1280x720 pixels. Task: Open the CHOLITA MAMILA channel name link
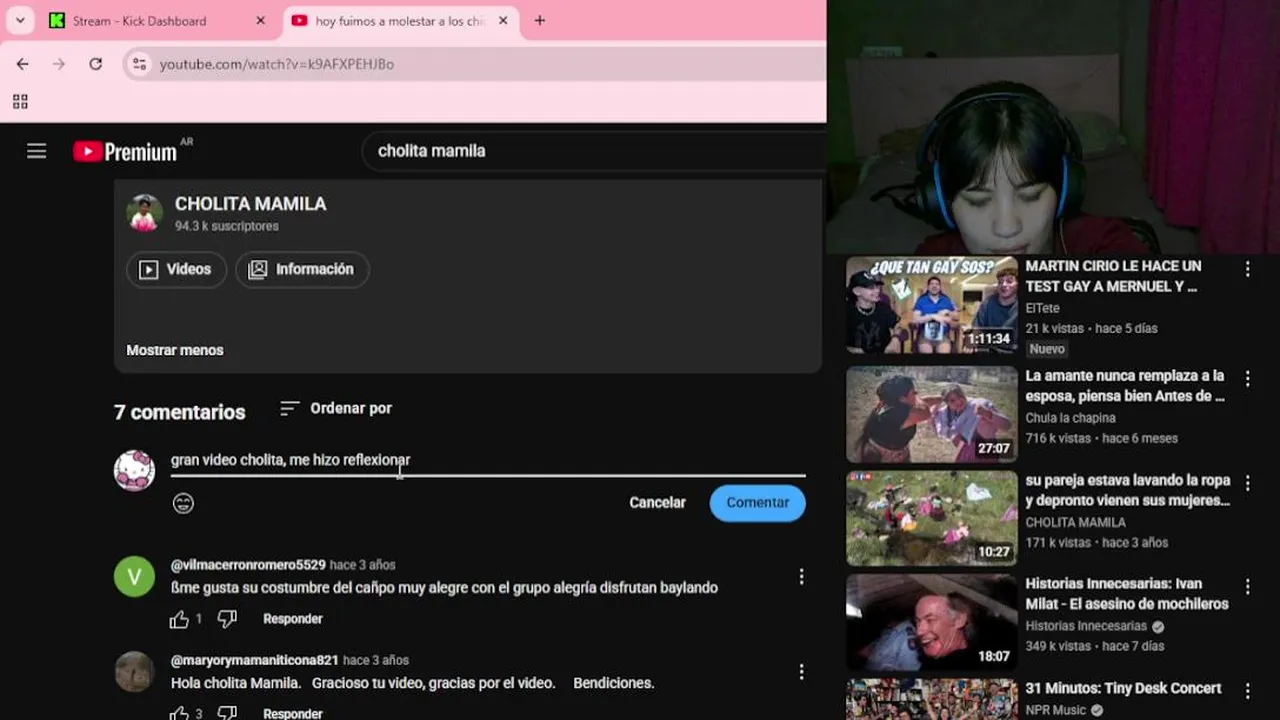[x=251, y=203]
